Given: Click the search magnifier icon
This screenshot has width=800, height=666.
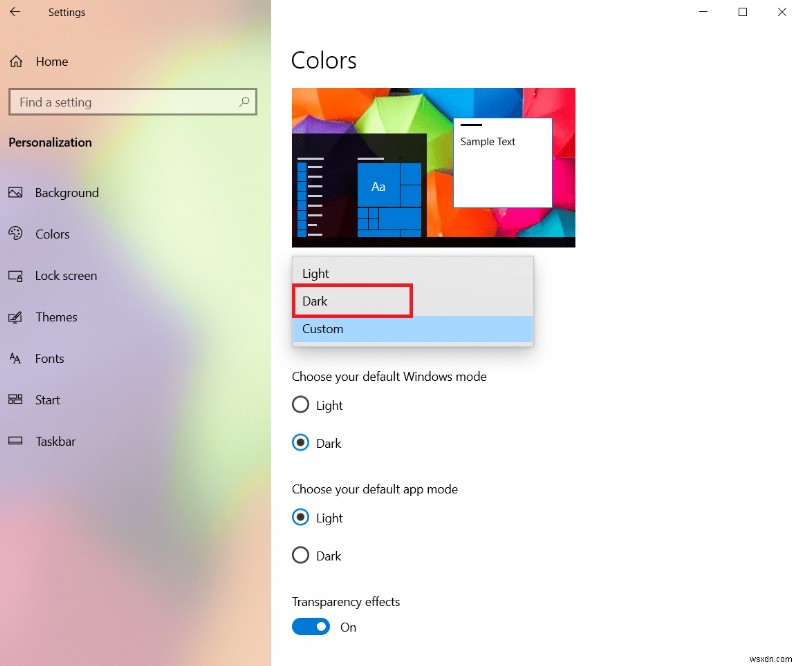Looking at the screenshot, I should (x=244, y=102).
